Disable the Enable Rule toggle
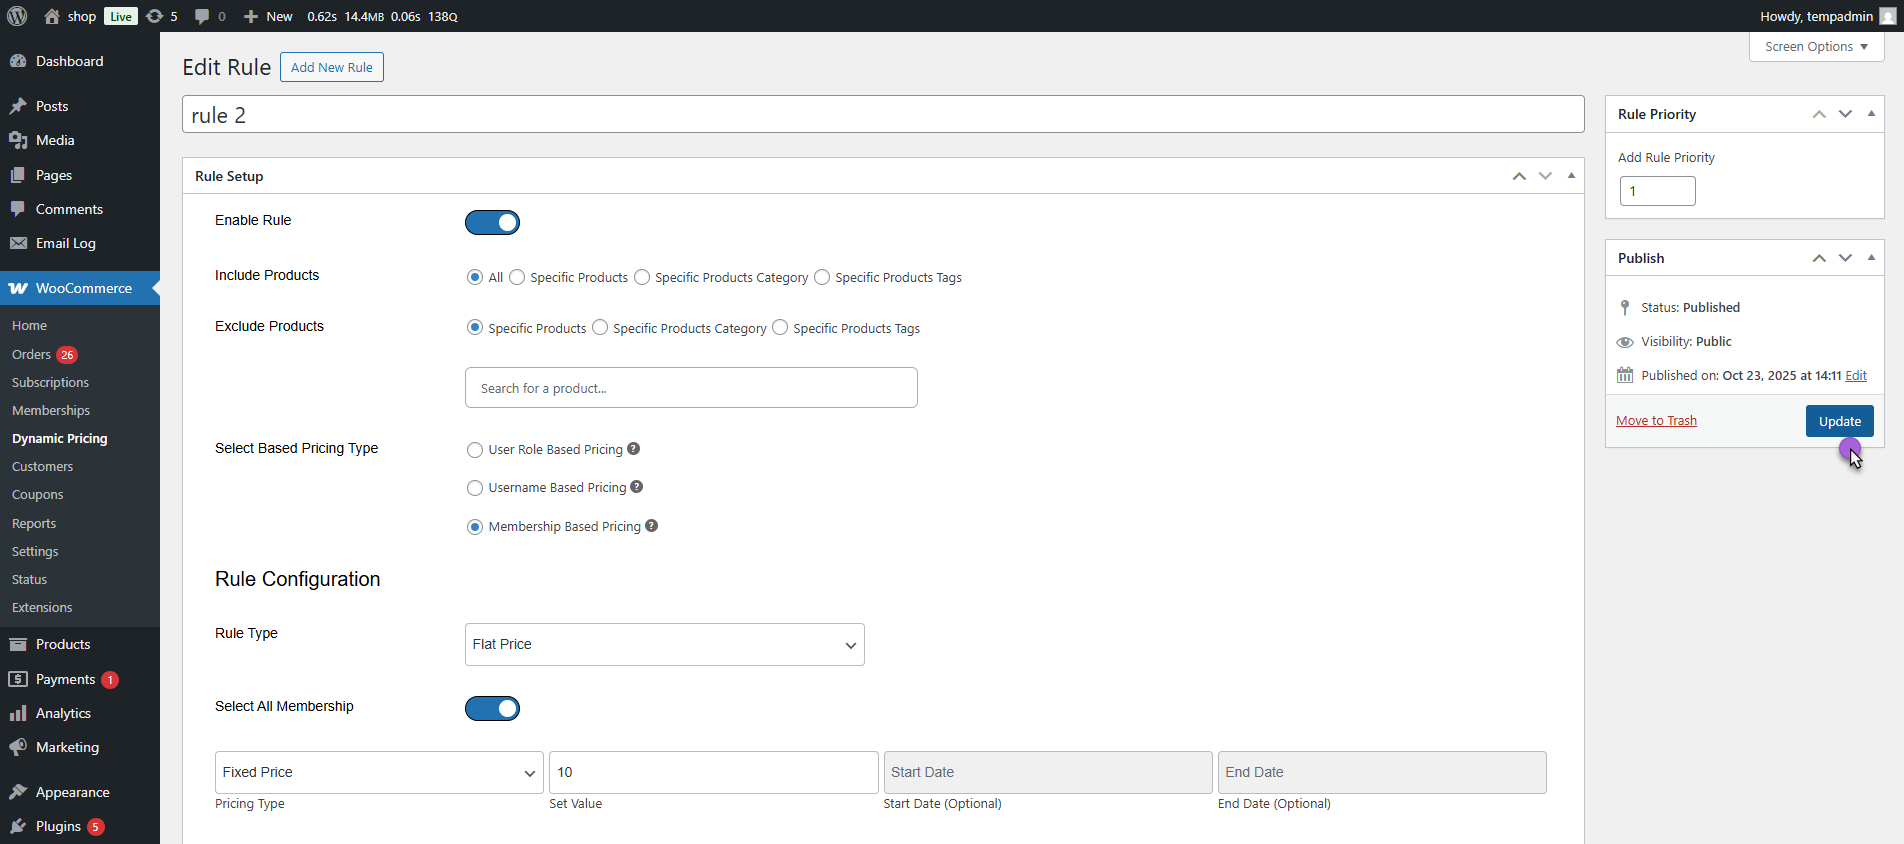 pyautogui.click(x=492, y=222)
